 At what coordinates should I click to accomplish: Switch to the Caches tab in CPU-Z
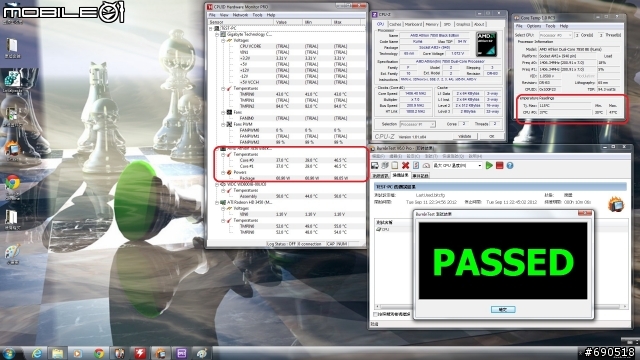click(x=395, y=24)
